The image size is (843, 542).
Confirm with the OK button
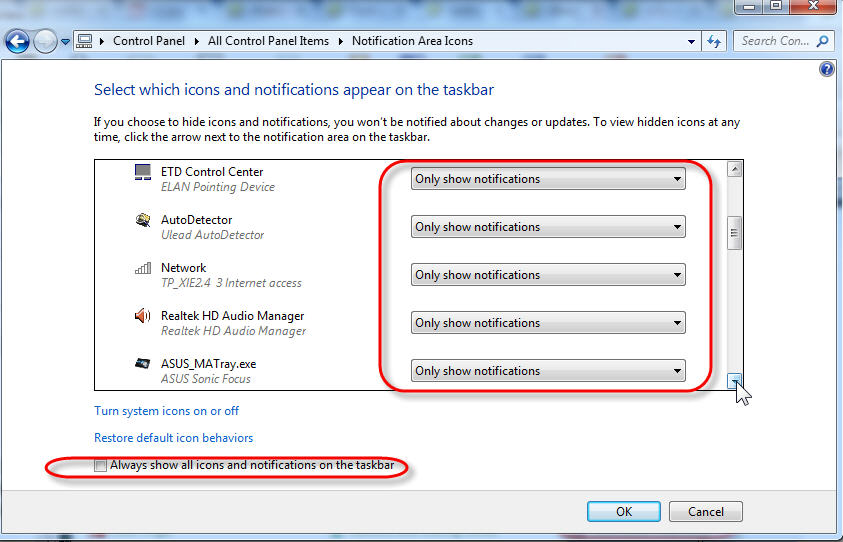[x=624, y=511]
